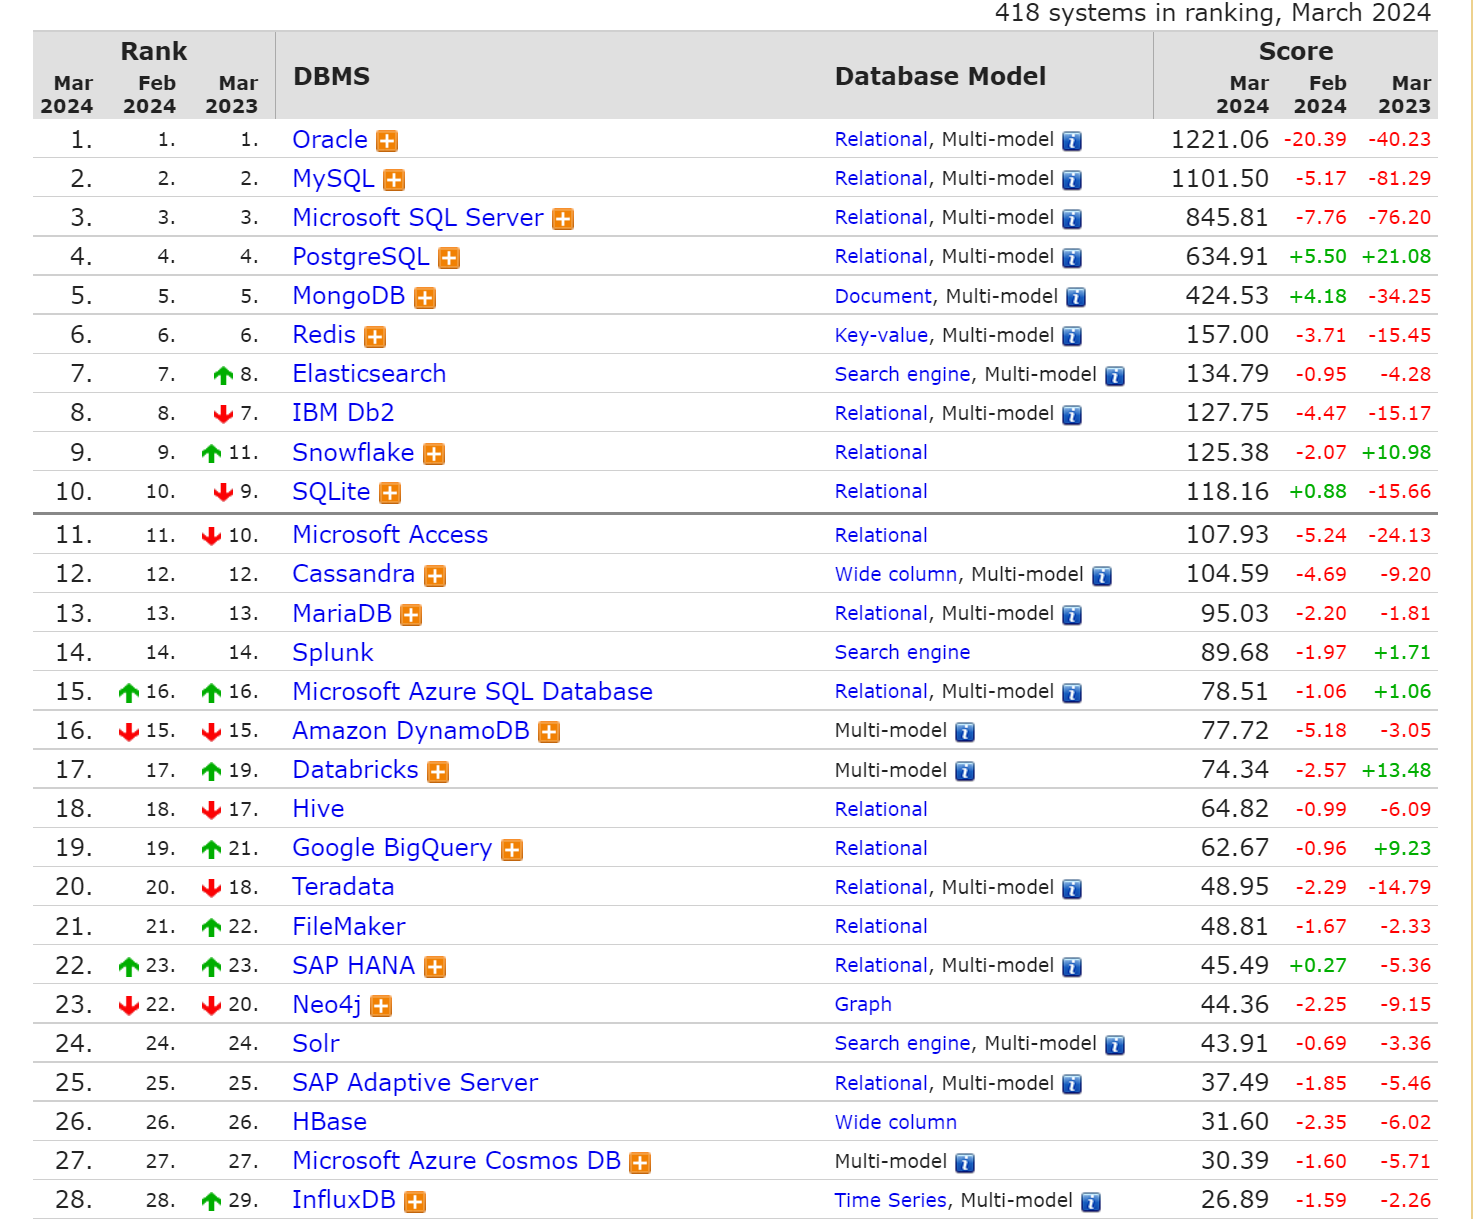Click the '418 systems in ranking, March 2024' text
The width and height of the screenshot is (1473, 1219).
[1213, 13]
